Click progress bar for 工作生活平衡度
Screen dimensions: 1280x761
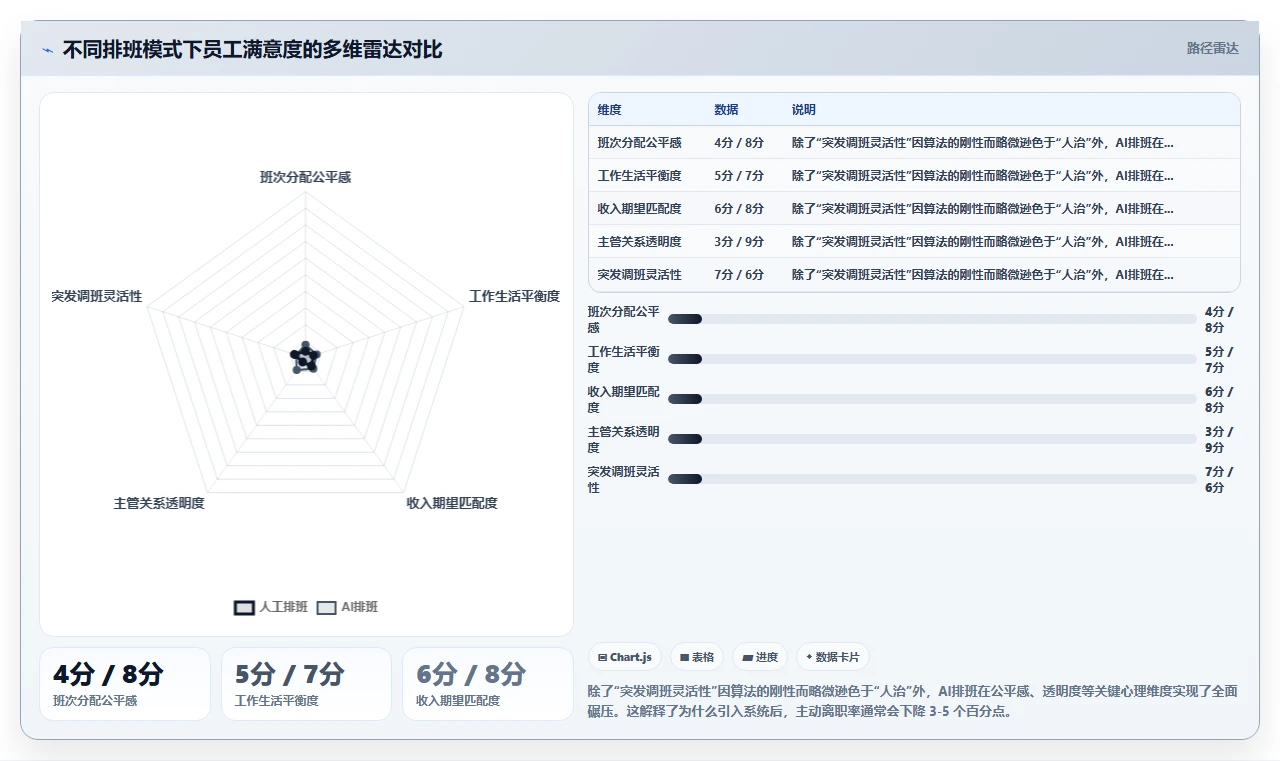(x=932, y=359)
